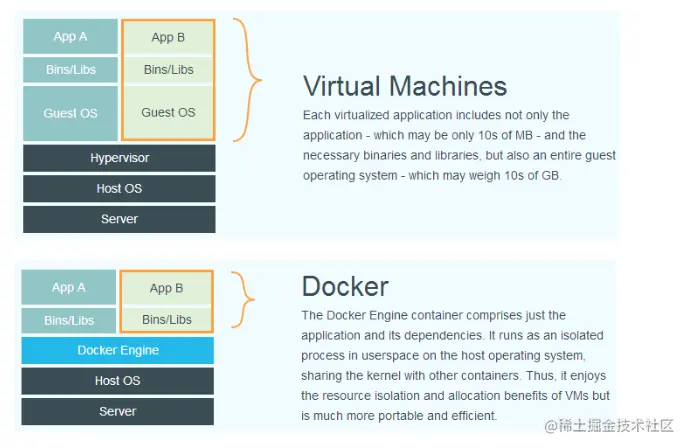Select the Server layer in Virtual Machines stack

coord(119,219)
